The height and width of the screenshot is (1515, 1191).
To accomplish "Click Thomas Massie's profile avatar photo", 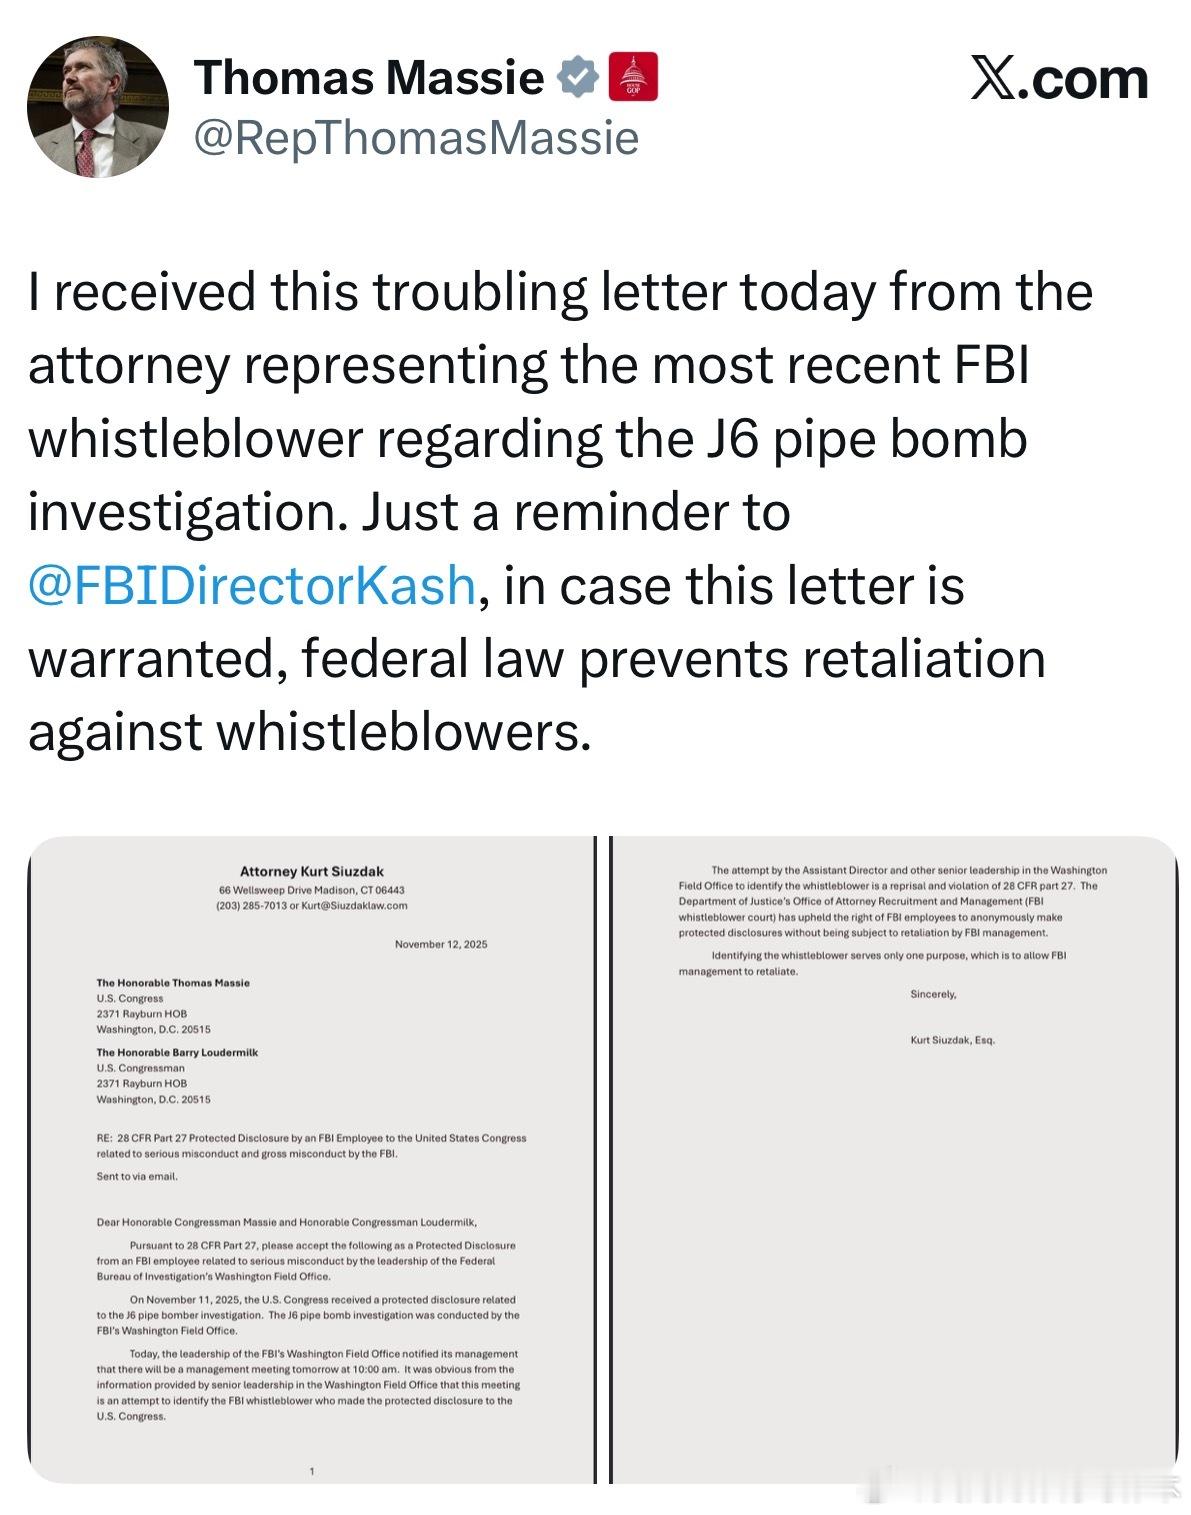I will click(97, 107).
